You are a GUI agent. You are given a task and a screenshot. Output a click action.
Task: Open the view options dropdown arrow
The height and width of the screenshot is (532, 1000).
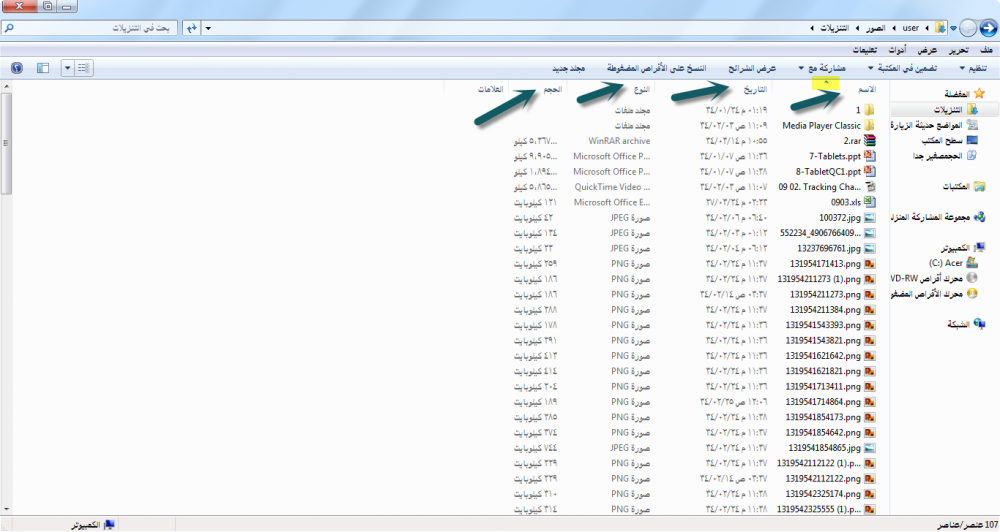coord(67,68)
